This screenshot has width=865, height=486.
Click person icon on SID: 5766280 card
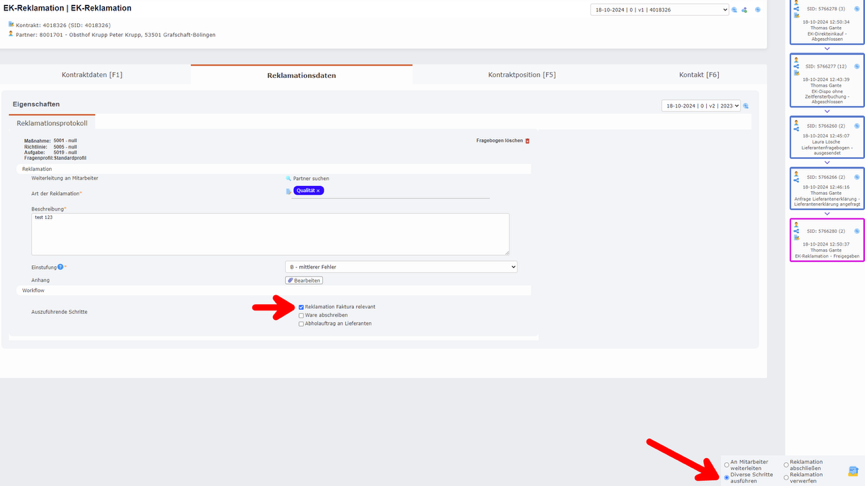pyautogui.click(x=796, y=225)
